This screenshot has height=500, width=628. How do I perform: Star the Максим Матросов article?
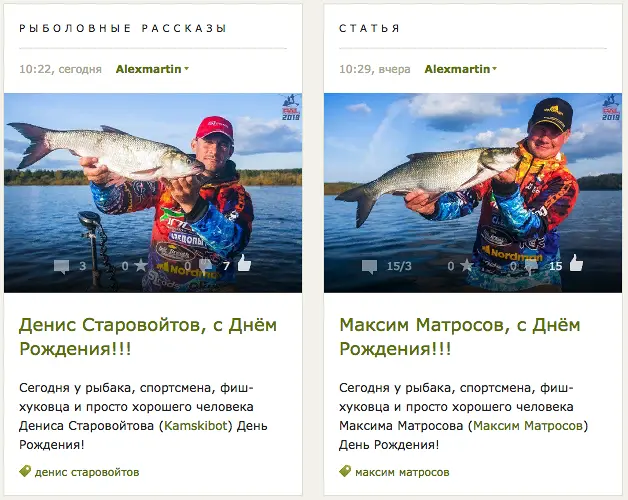coord(467,265)
